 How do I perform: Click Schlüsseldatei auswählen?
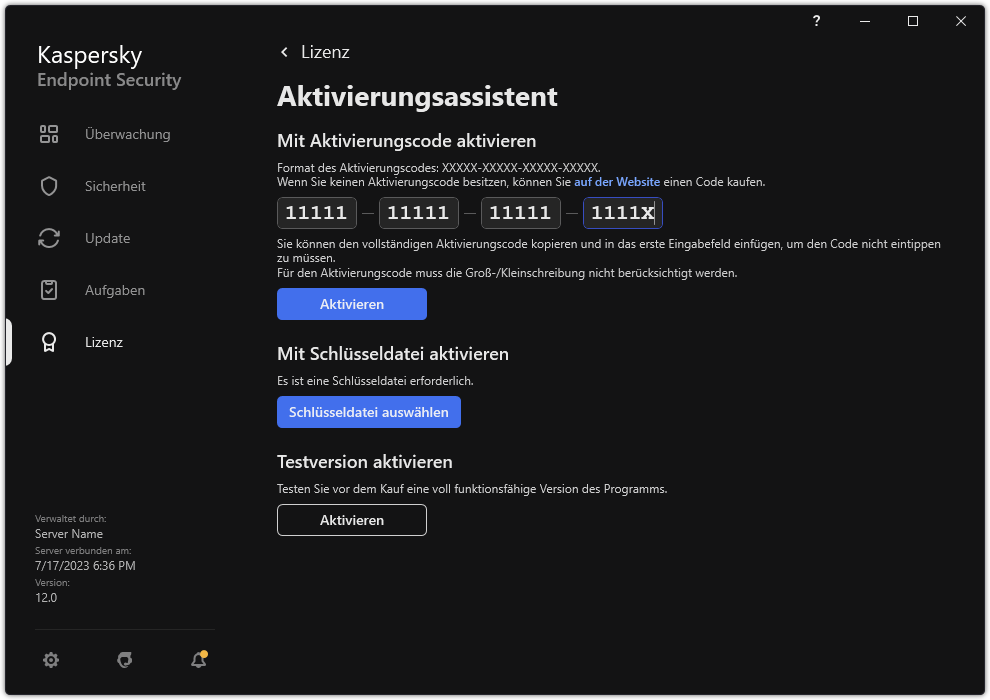(368, 412)
